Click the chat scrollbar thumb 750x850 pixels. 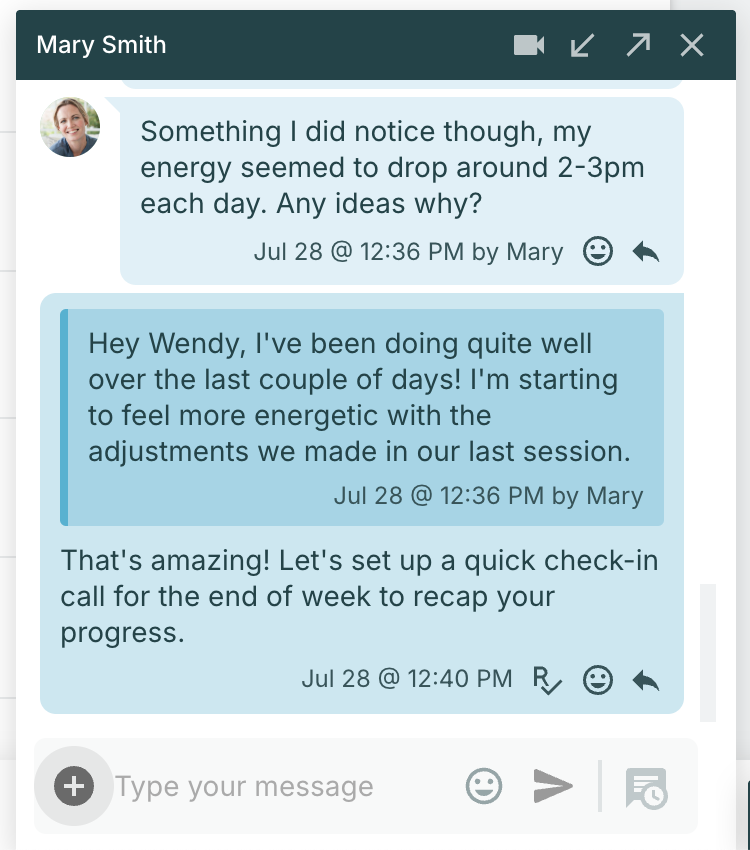point(708,653)
